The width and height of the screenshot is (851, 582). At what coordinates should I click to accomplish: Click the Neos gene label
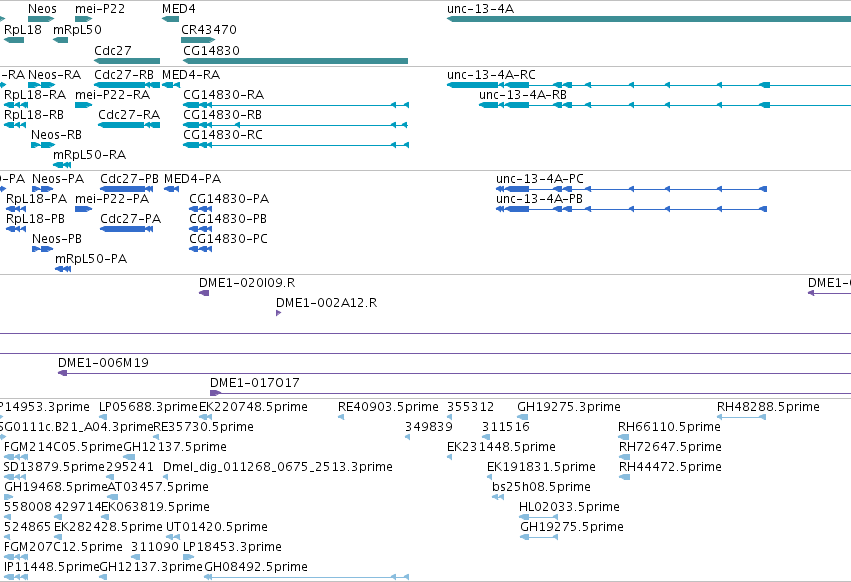(x=42, y=9)
